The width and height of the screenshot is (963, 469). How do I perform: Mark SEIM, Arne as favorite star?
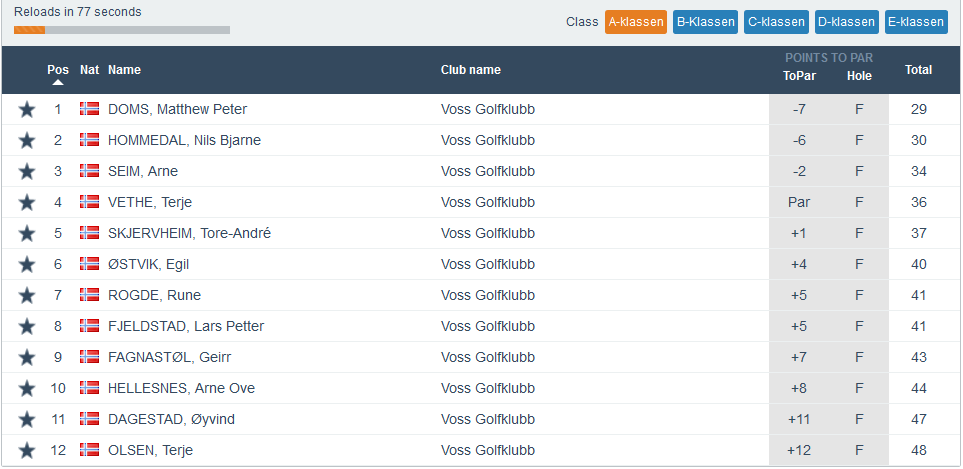[27, 171]
